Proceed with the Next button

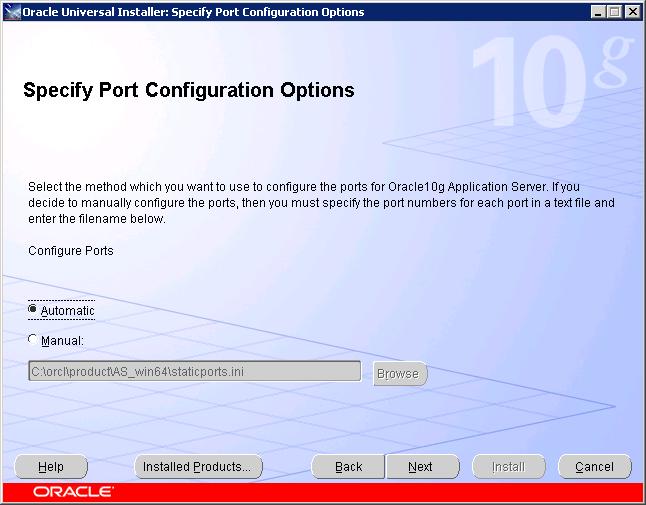(x=422, y=467)
